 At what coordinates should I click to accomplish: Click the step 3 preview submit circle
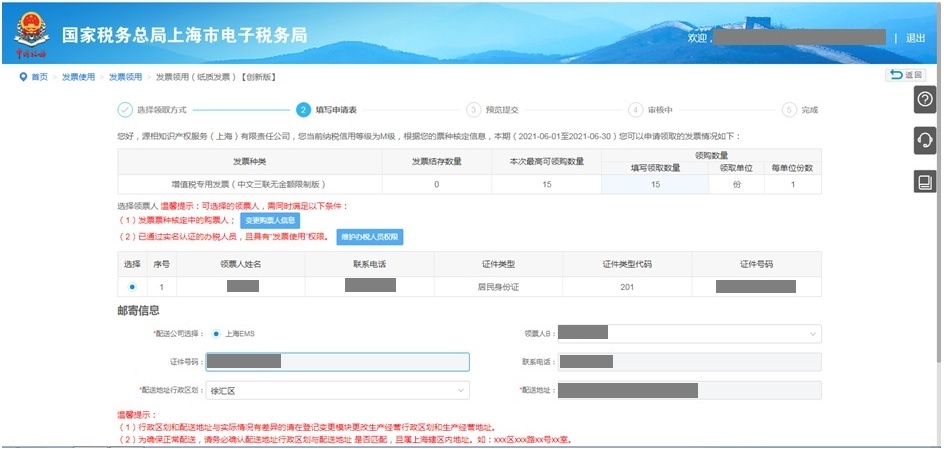pos(473,110)
